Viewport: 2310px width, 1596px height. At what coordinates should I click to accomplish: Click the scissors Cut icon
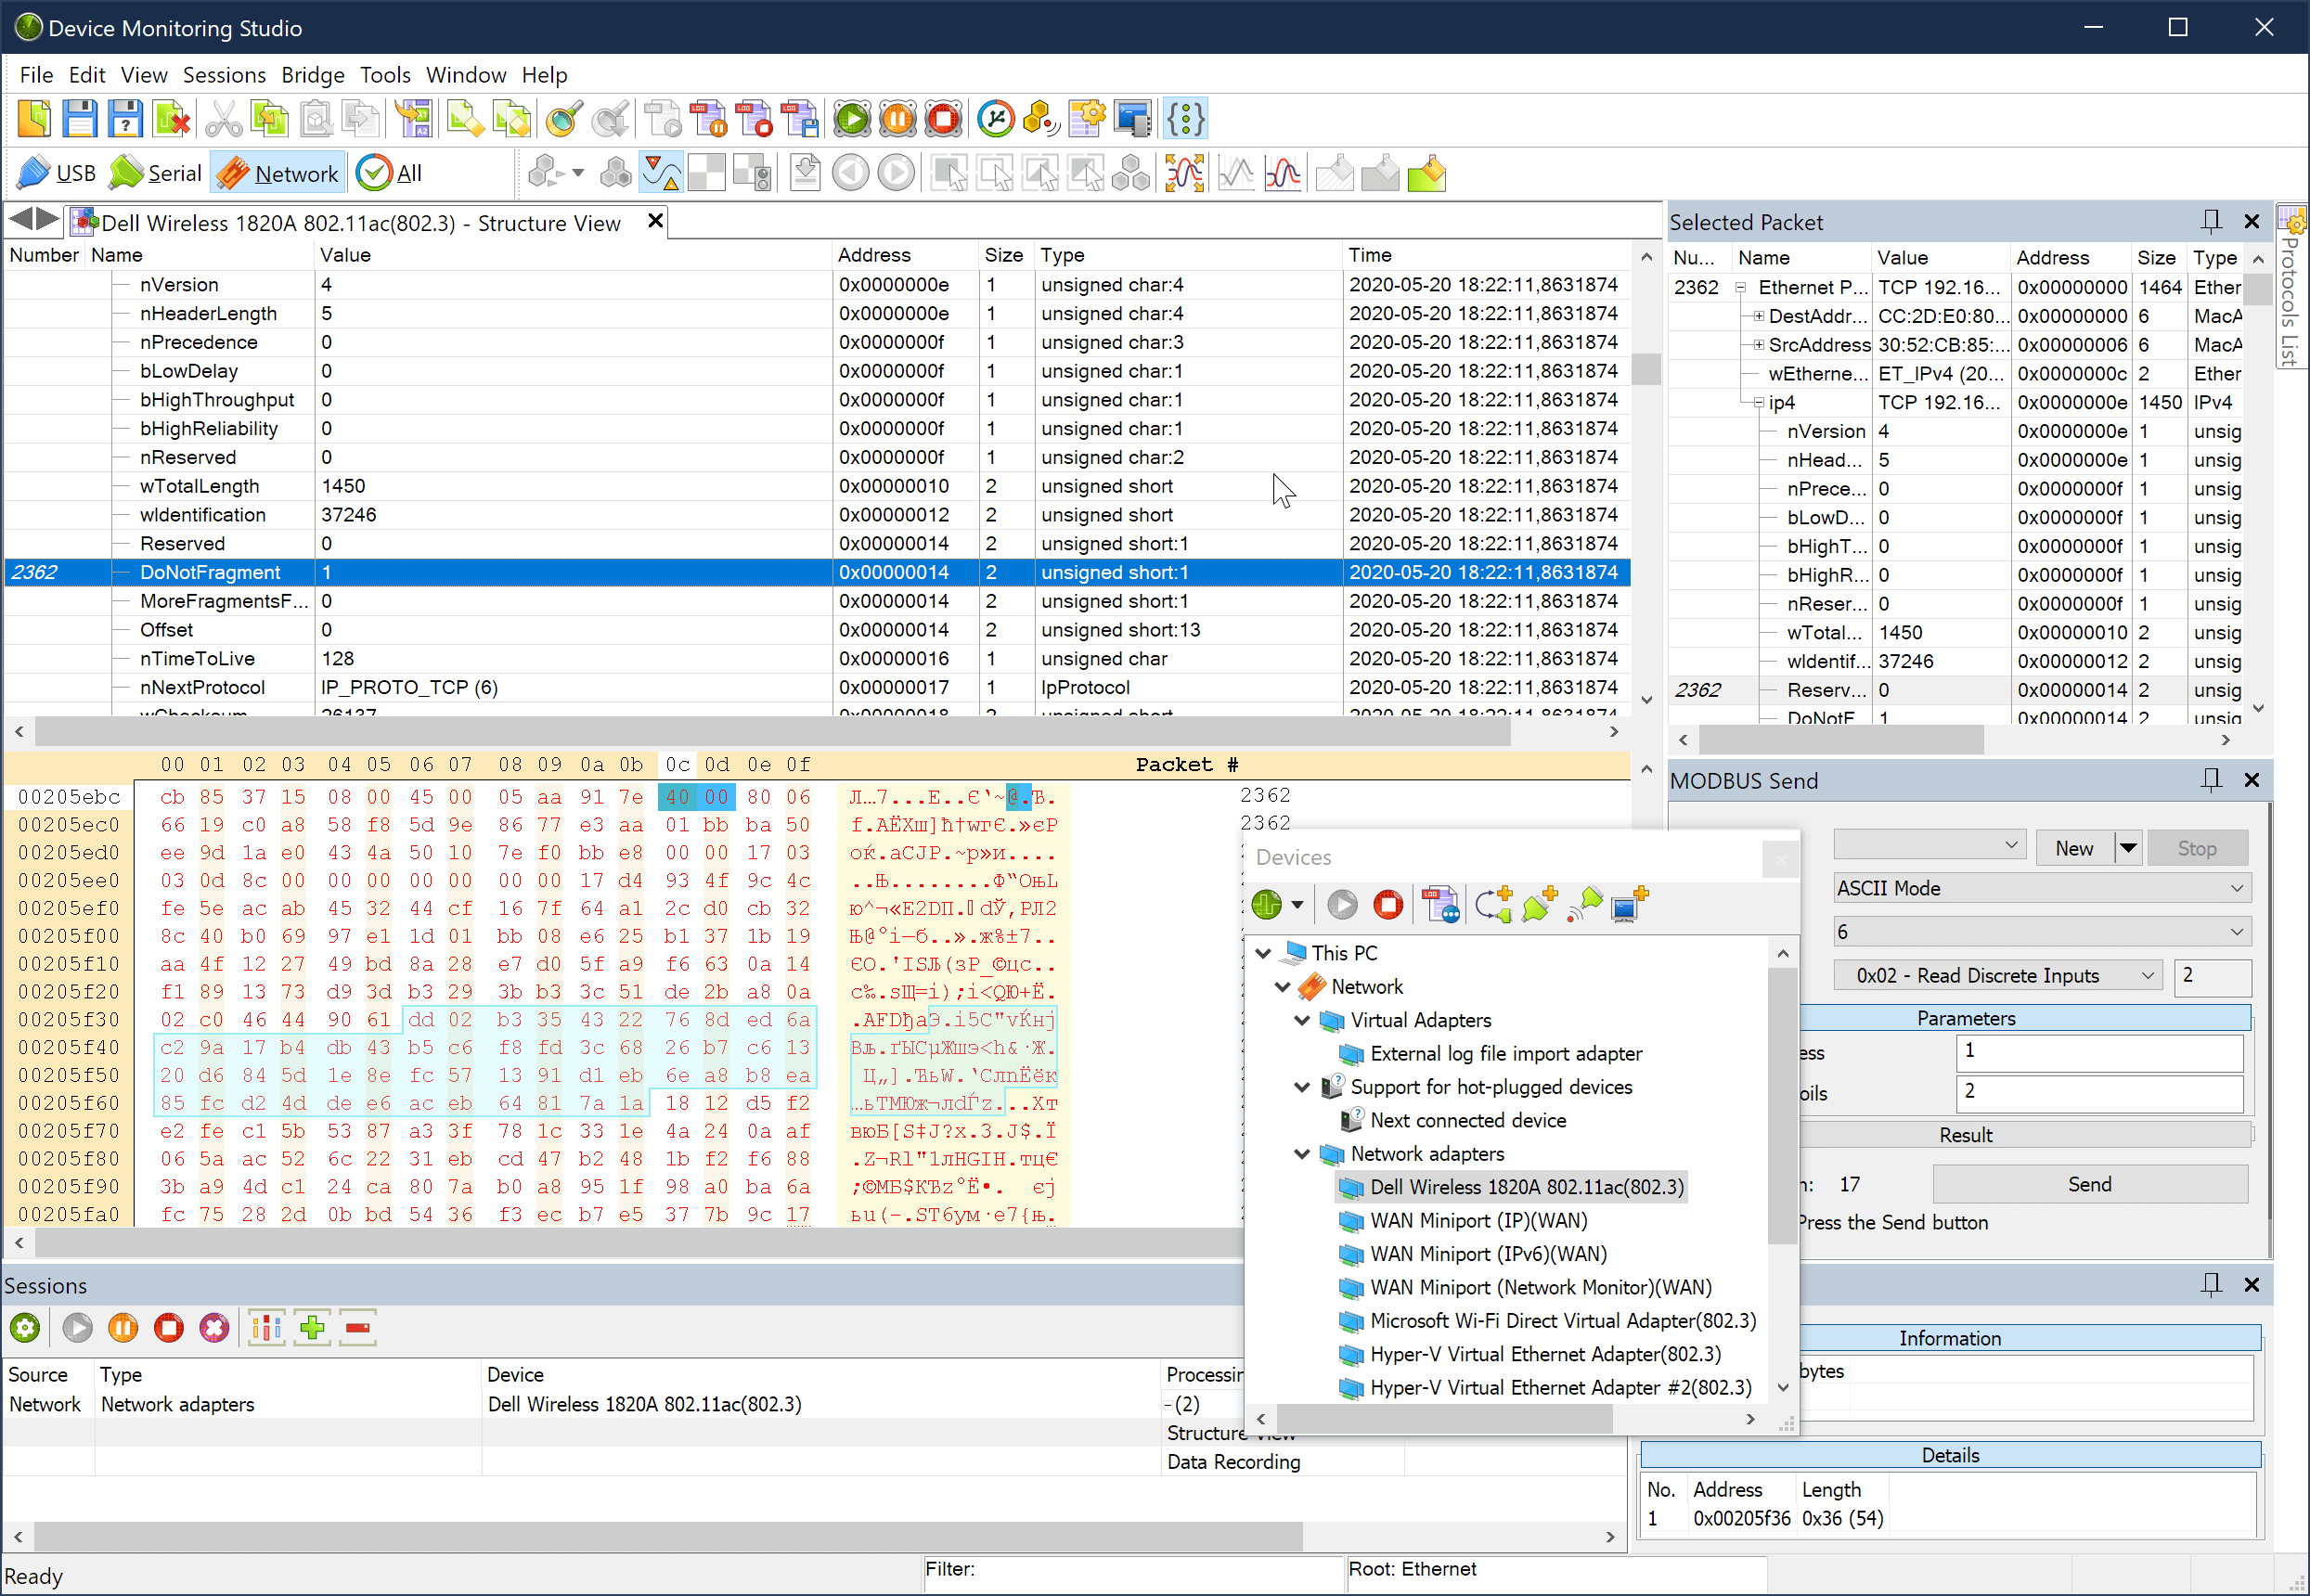click(x=223, y=119)
